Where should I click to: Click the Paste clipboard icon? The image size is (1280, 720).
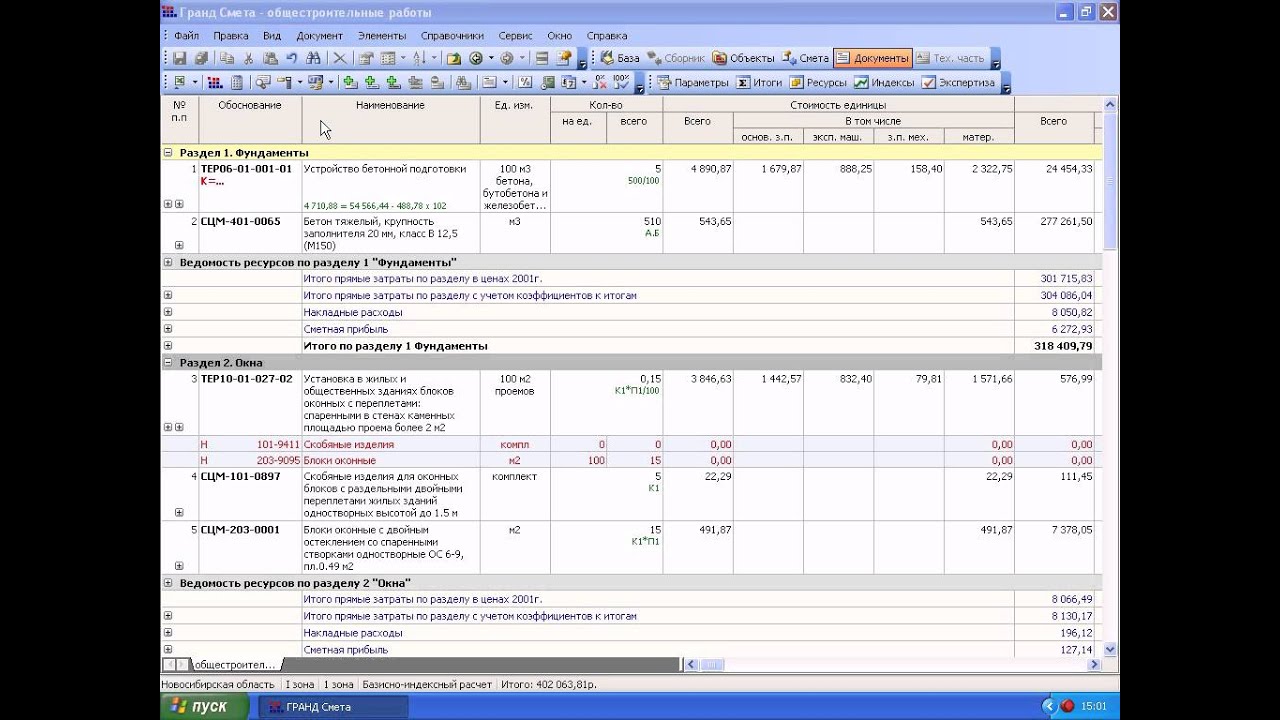pyautogui.click(x=270, y=59)
